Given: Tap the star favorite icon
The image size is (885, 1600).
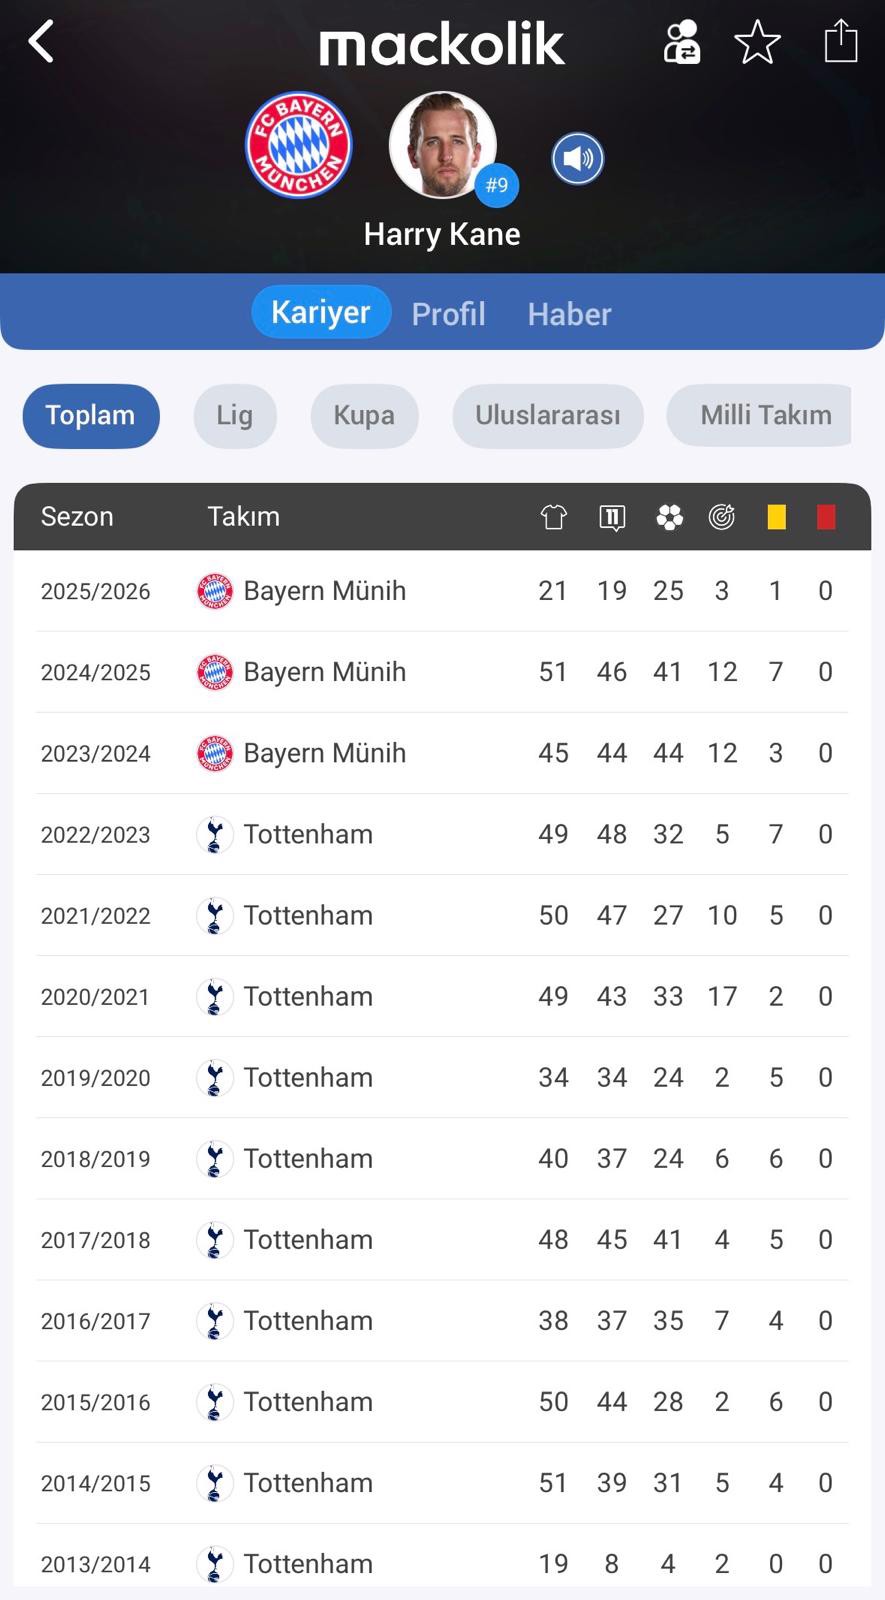Looking at the screenshot, I should coord(757,42).
